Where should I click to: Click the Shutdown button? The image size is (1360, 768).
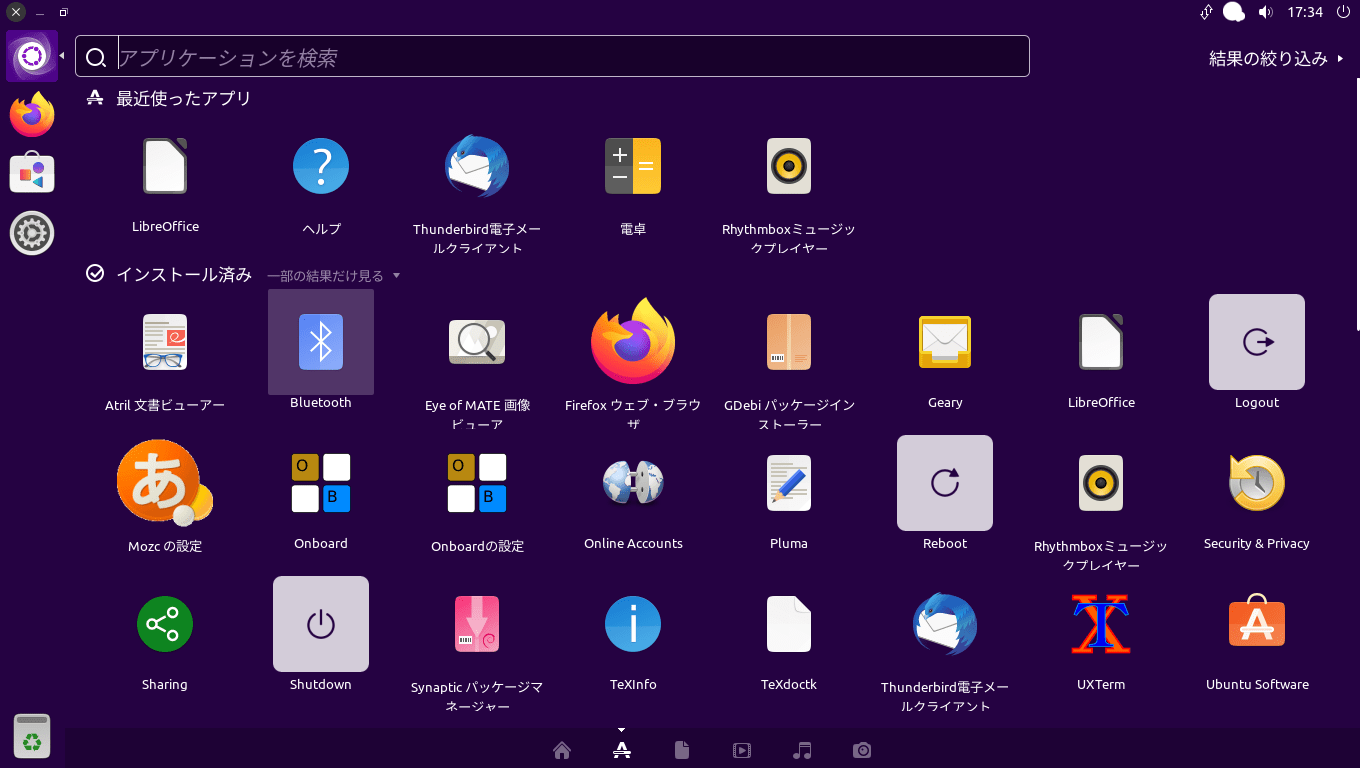[320, 624]
